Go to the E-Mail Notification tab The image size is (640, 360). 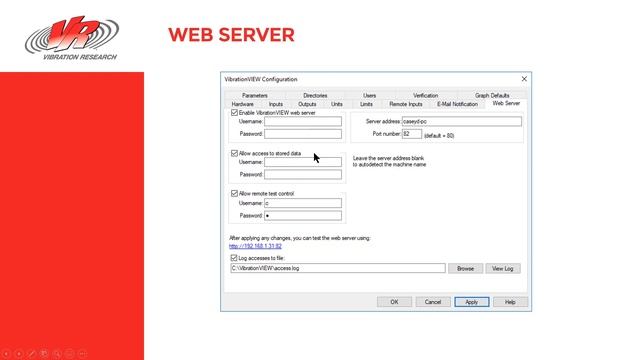(457, 104)
